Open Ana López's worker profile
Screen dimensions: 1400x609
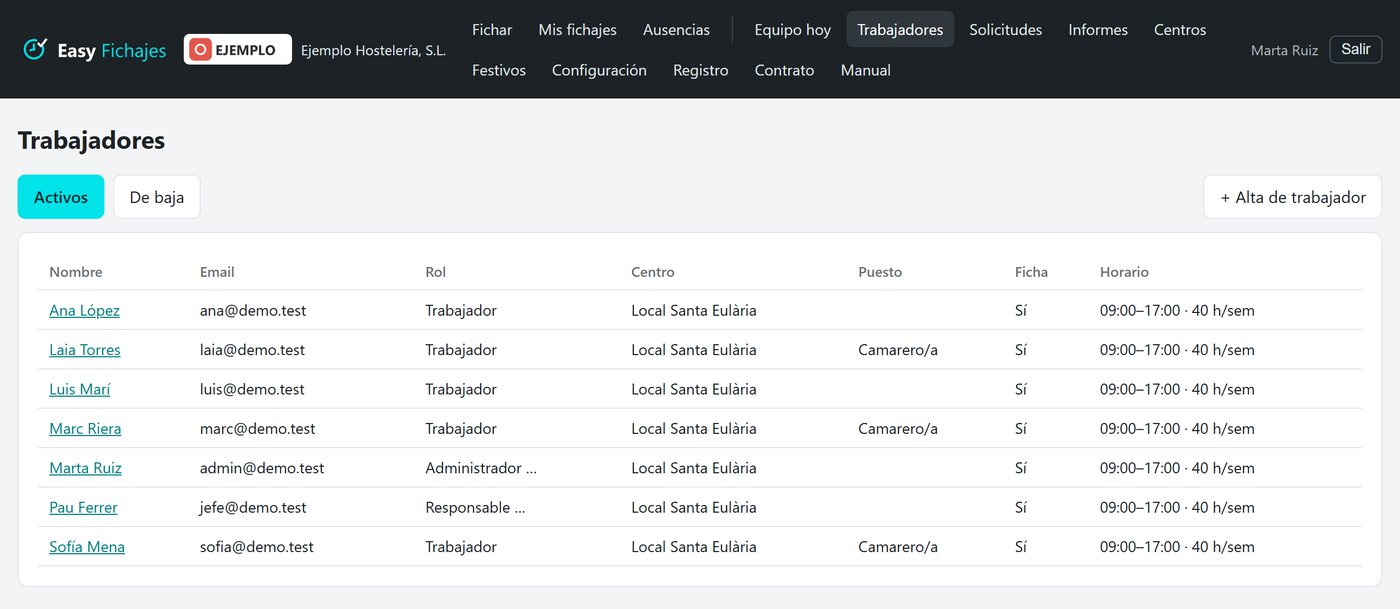pos(84,310)
